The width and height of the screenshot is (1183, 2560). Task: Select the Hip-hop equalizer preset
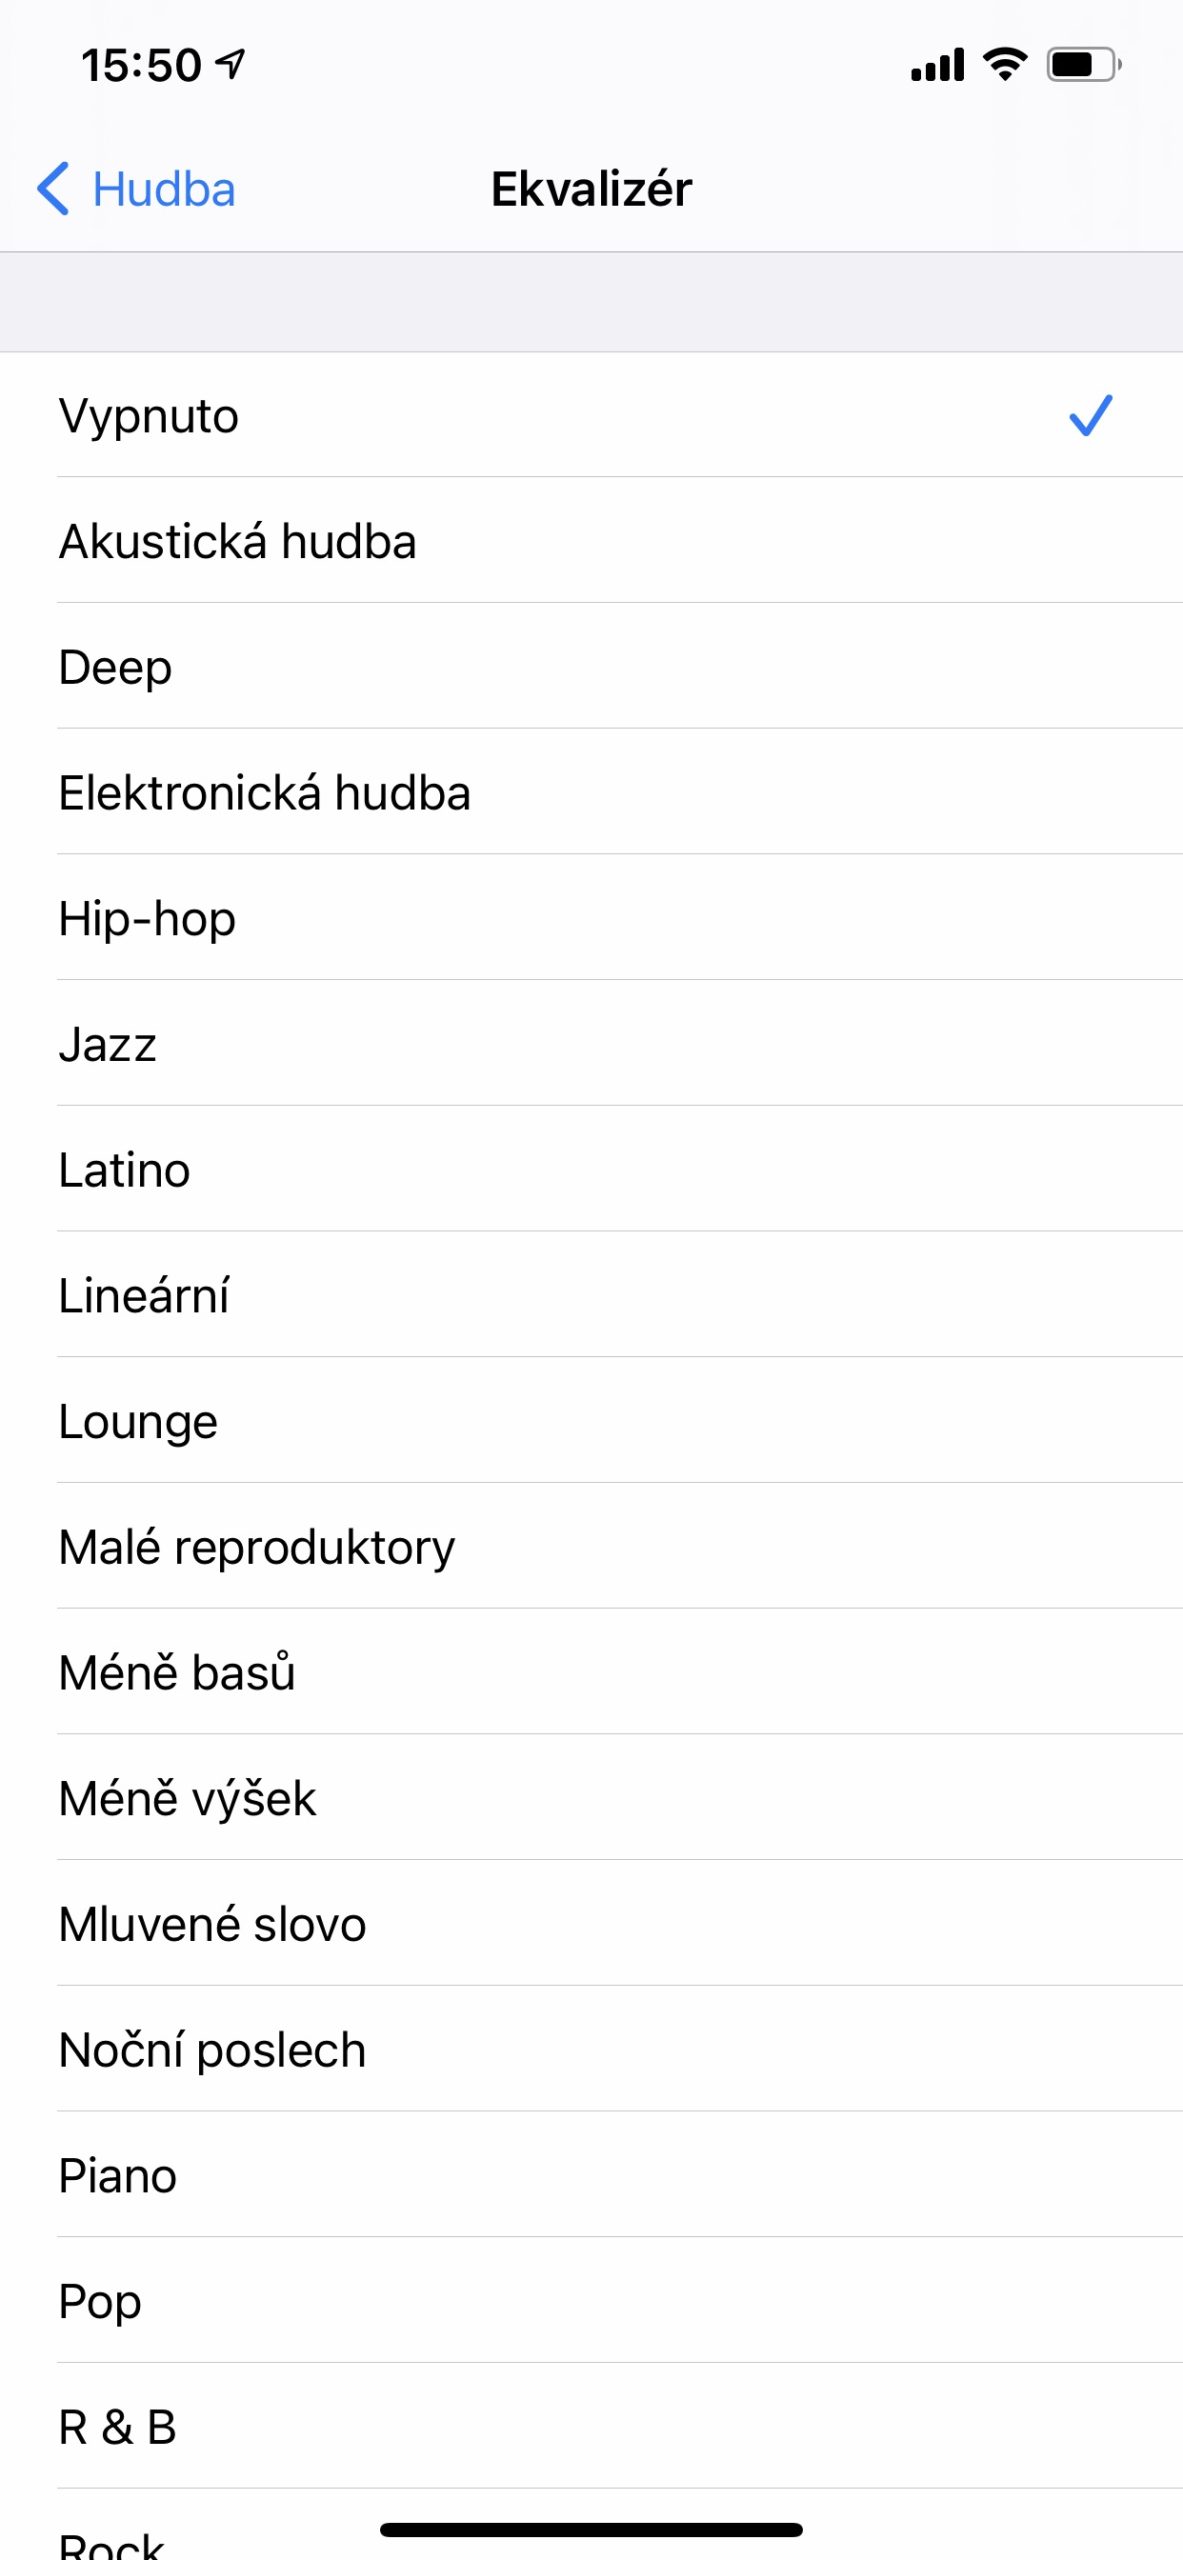[146, 917]
